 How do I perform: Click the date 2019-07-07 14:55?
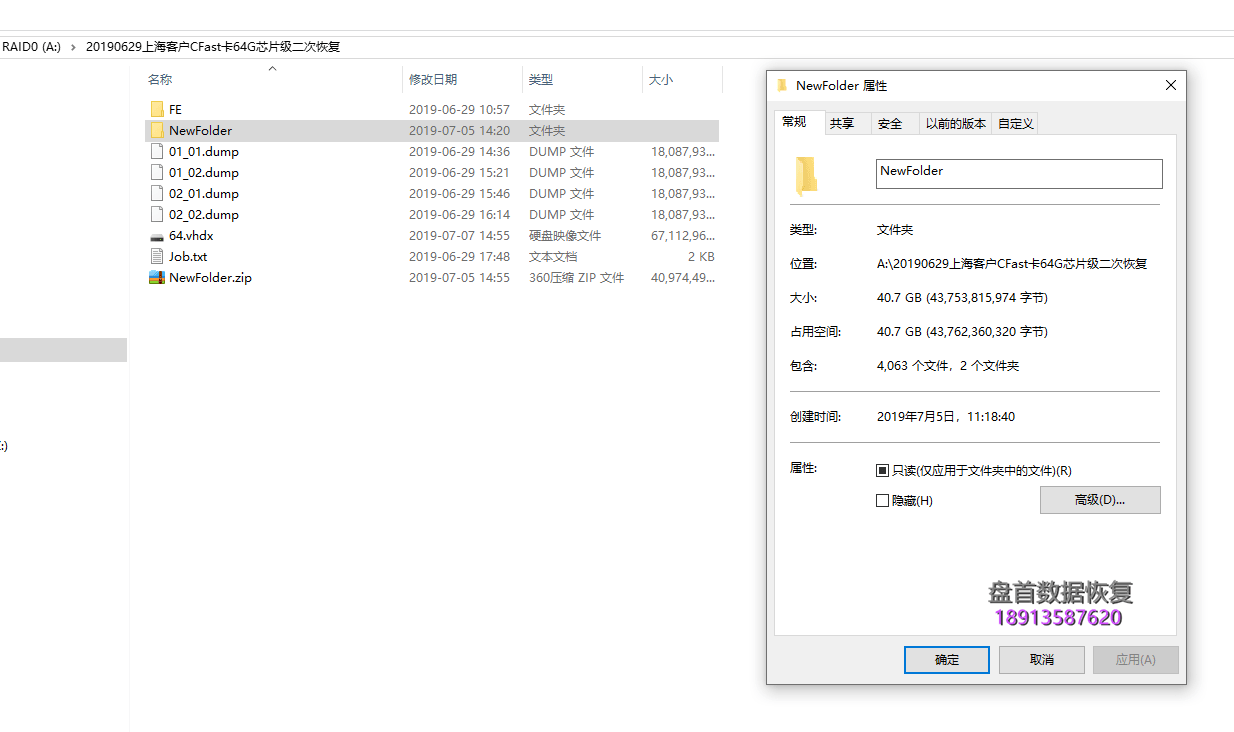click(459, 235)
